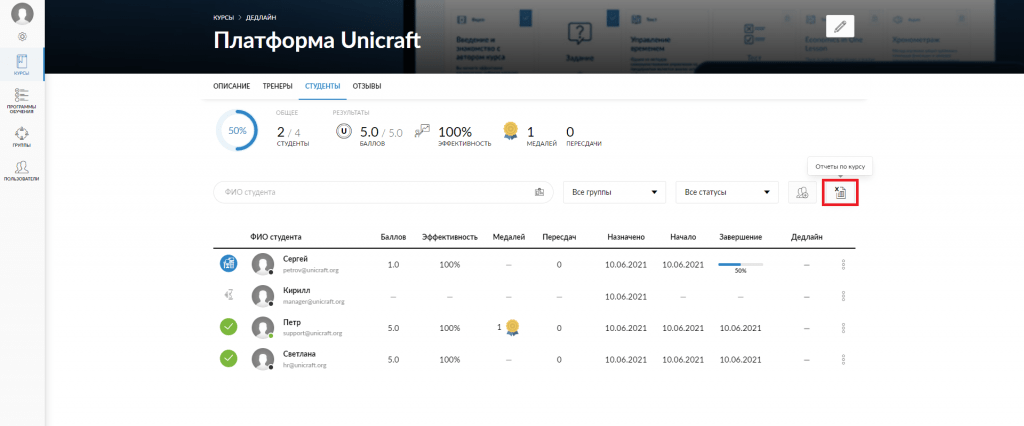Open the three-dot menu for Петр
This screenshot has width=1024, height=426.
tap(843, 328)
